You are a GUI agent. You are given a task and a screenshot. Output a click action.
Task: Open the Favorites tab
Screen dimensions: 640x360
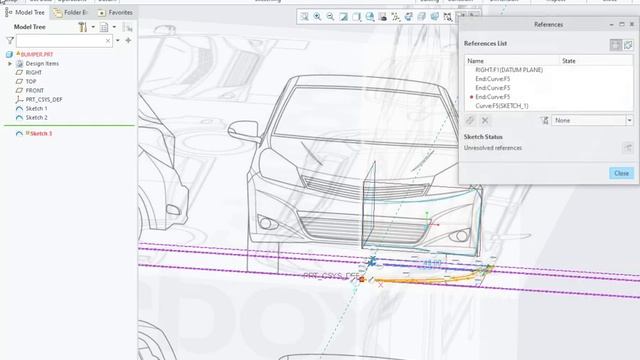click(115, 13)
